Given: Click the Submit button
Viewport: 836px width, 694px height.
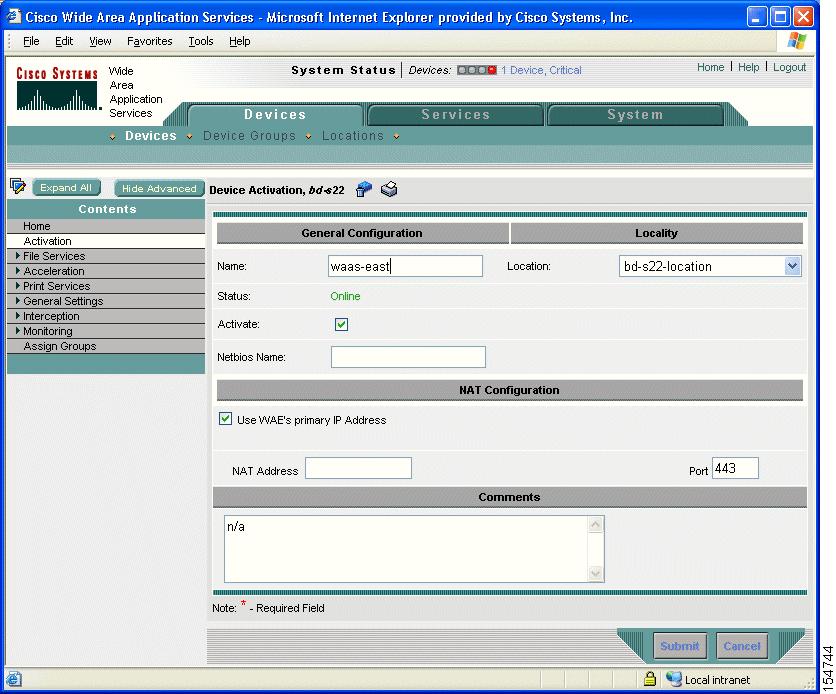Looking at the screenshot, I should (x=680, y=646).
